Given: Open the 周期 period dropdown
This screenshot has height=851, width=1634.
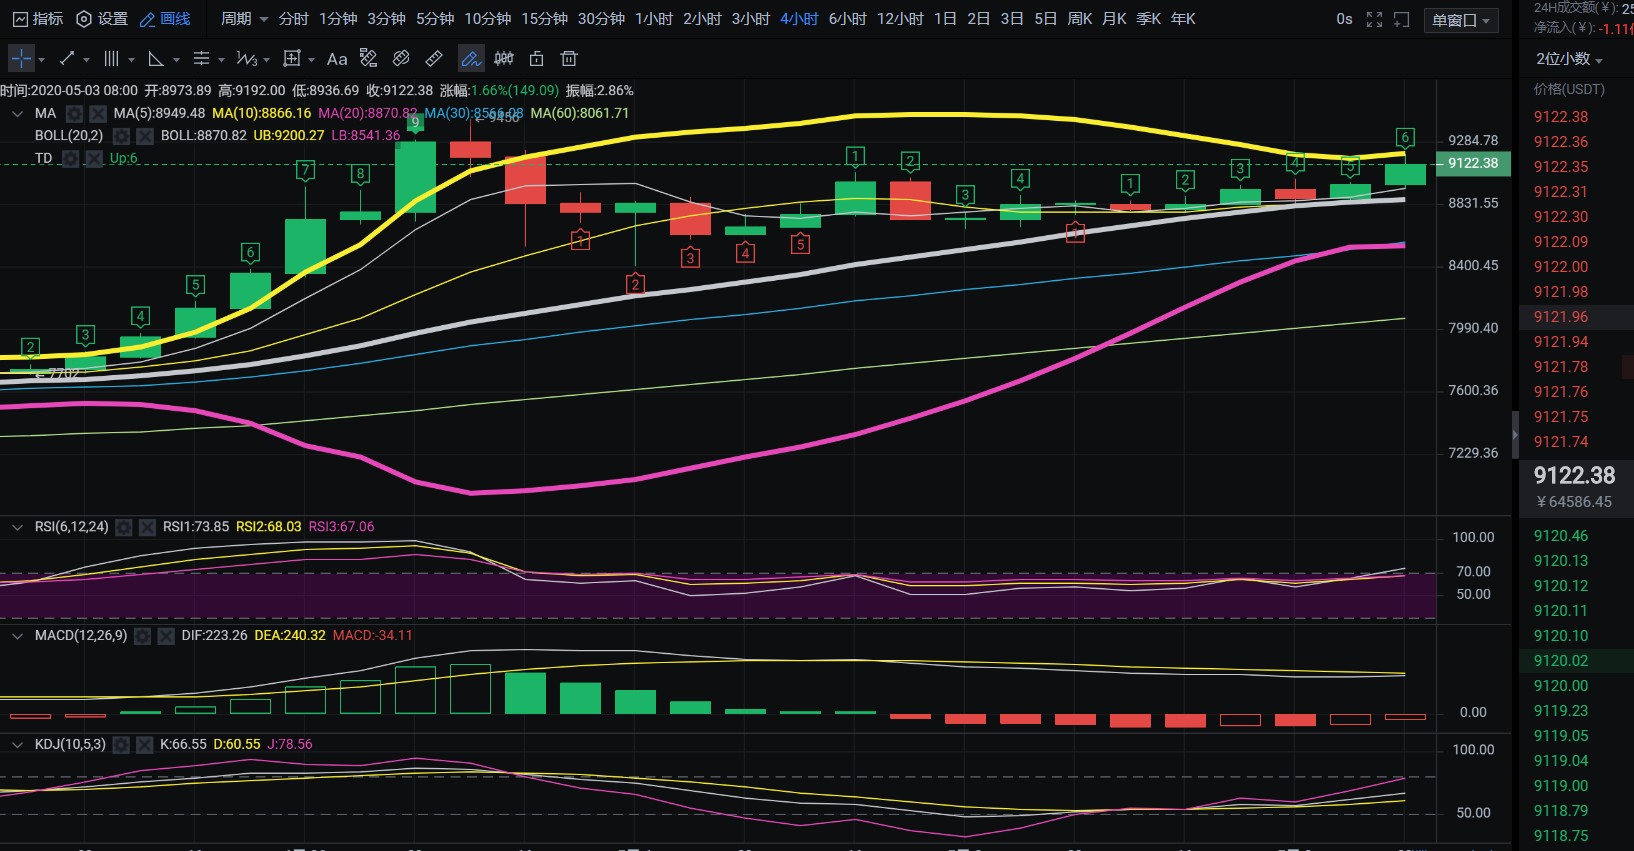Looking at the screenshot, I should [244, 19].
